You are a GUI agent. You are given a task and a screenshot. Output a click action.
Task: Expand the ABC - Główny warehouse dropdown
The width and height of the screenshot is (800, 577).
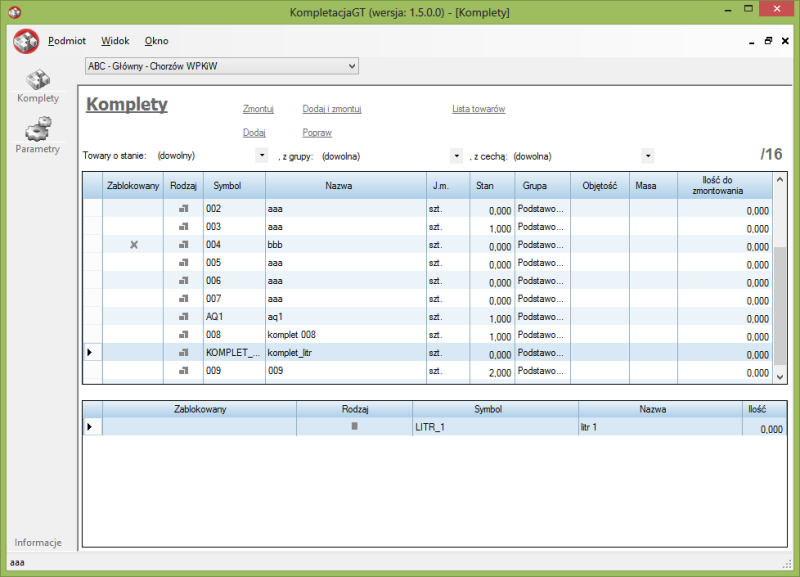tap(351, 66)
